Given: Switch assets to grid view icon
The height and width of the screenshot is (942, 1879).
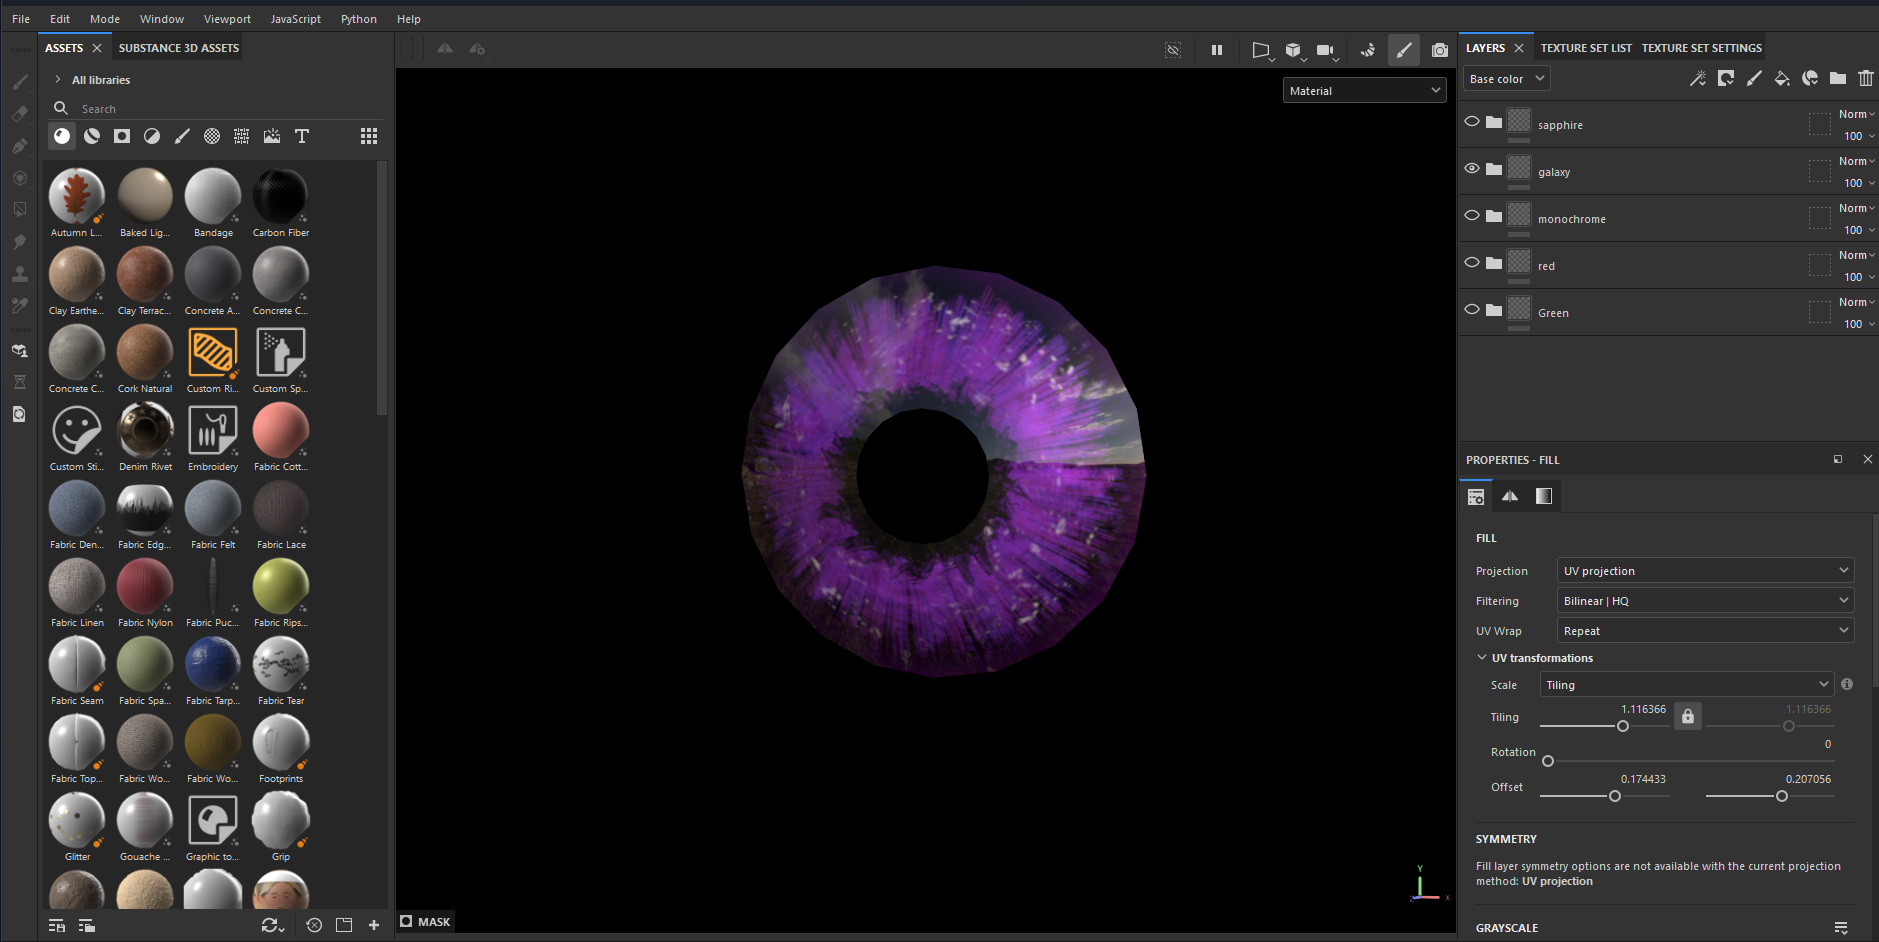Looking at the screenshot, I should [369, 136].
